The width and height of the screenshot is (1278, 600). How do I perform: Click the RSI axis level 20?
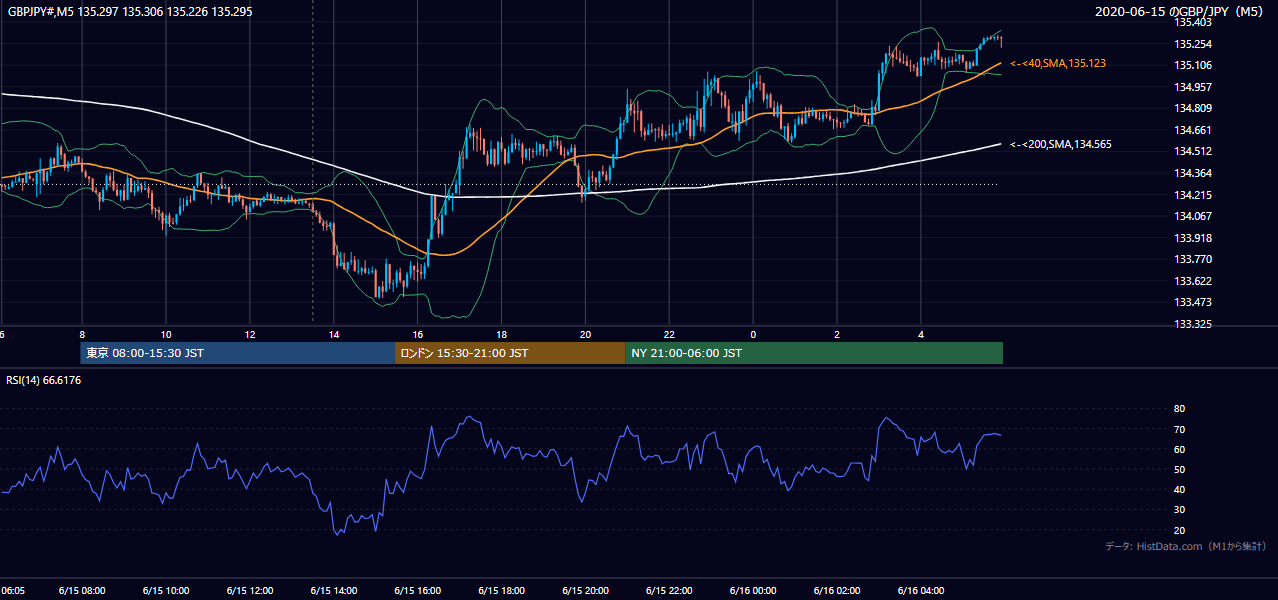tap(1179, 530)
